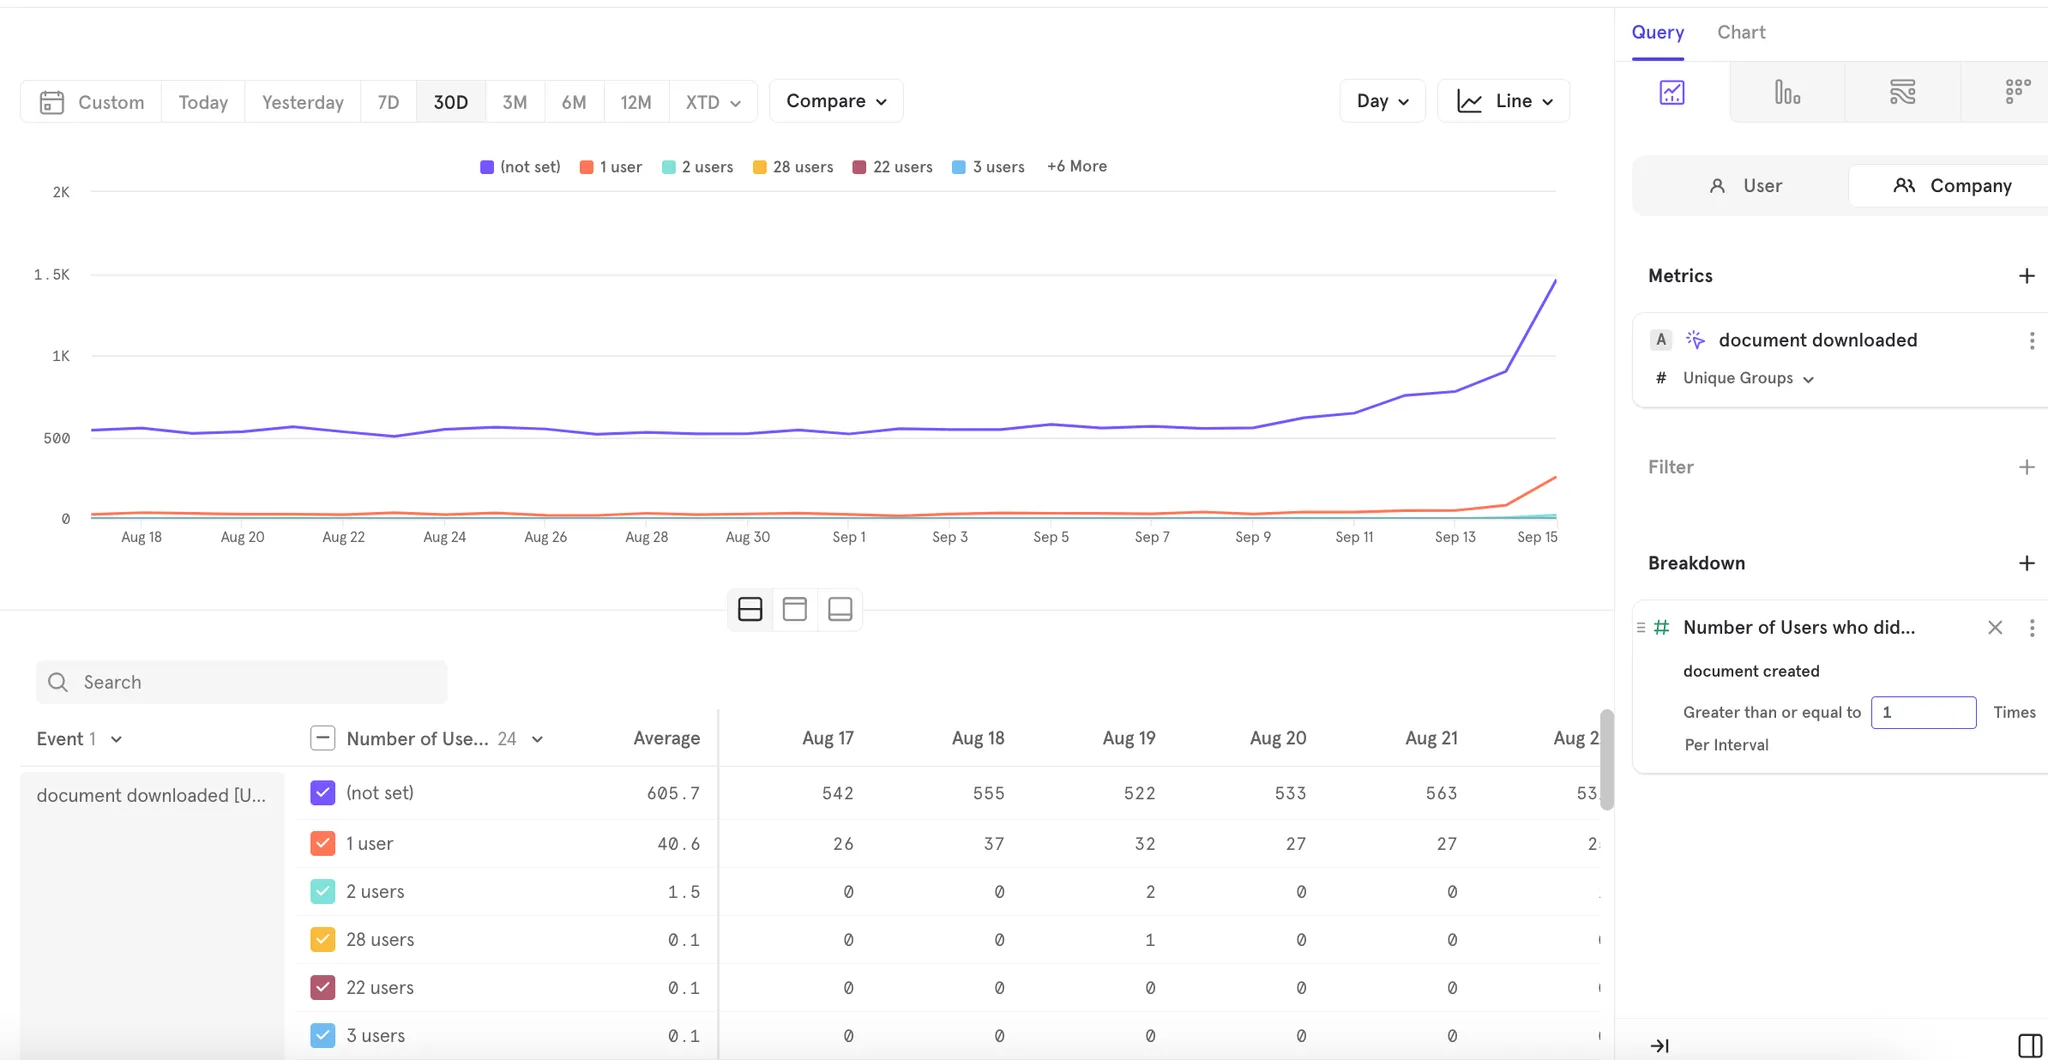Open the Day interval dropdown

click(x=1382, y=101)
